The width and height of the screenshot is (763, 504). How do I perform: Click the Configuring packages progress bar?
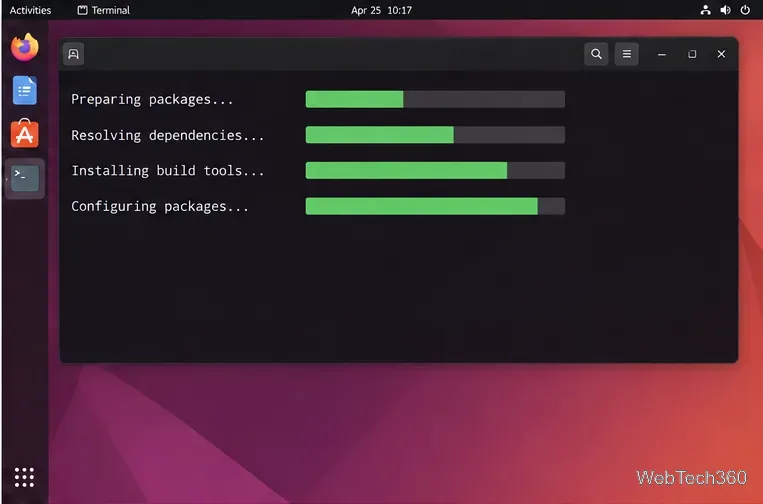[435, 206]
